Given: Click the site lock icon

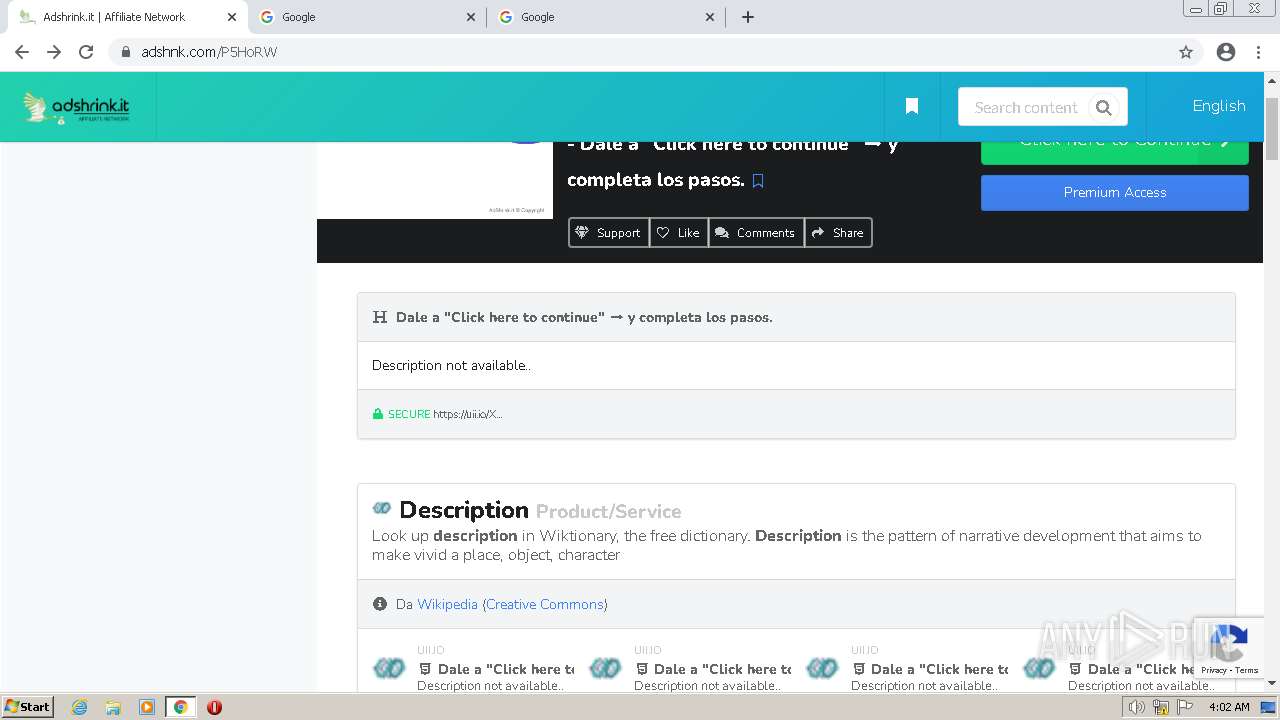Looking at the screenshot, I should pos(125,52).
